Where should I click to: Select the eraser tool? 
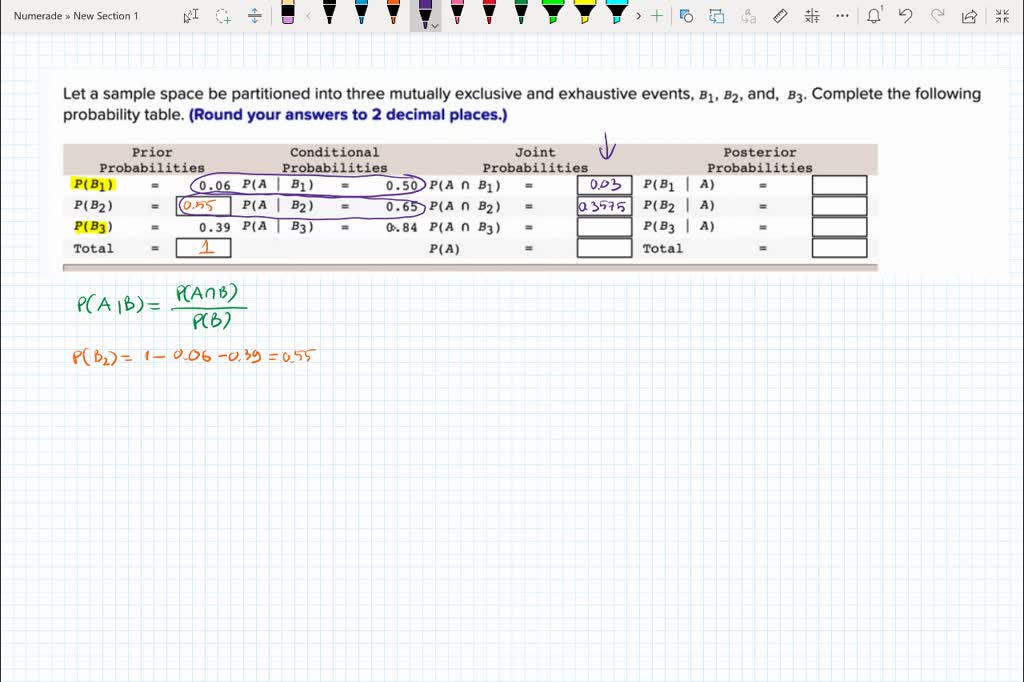pyautogui.click(x=287, y=15)
